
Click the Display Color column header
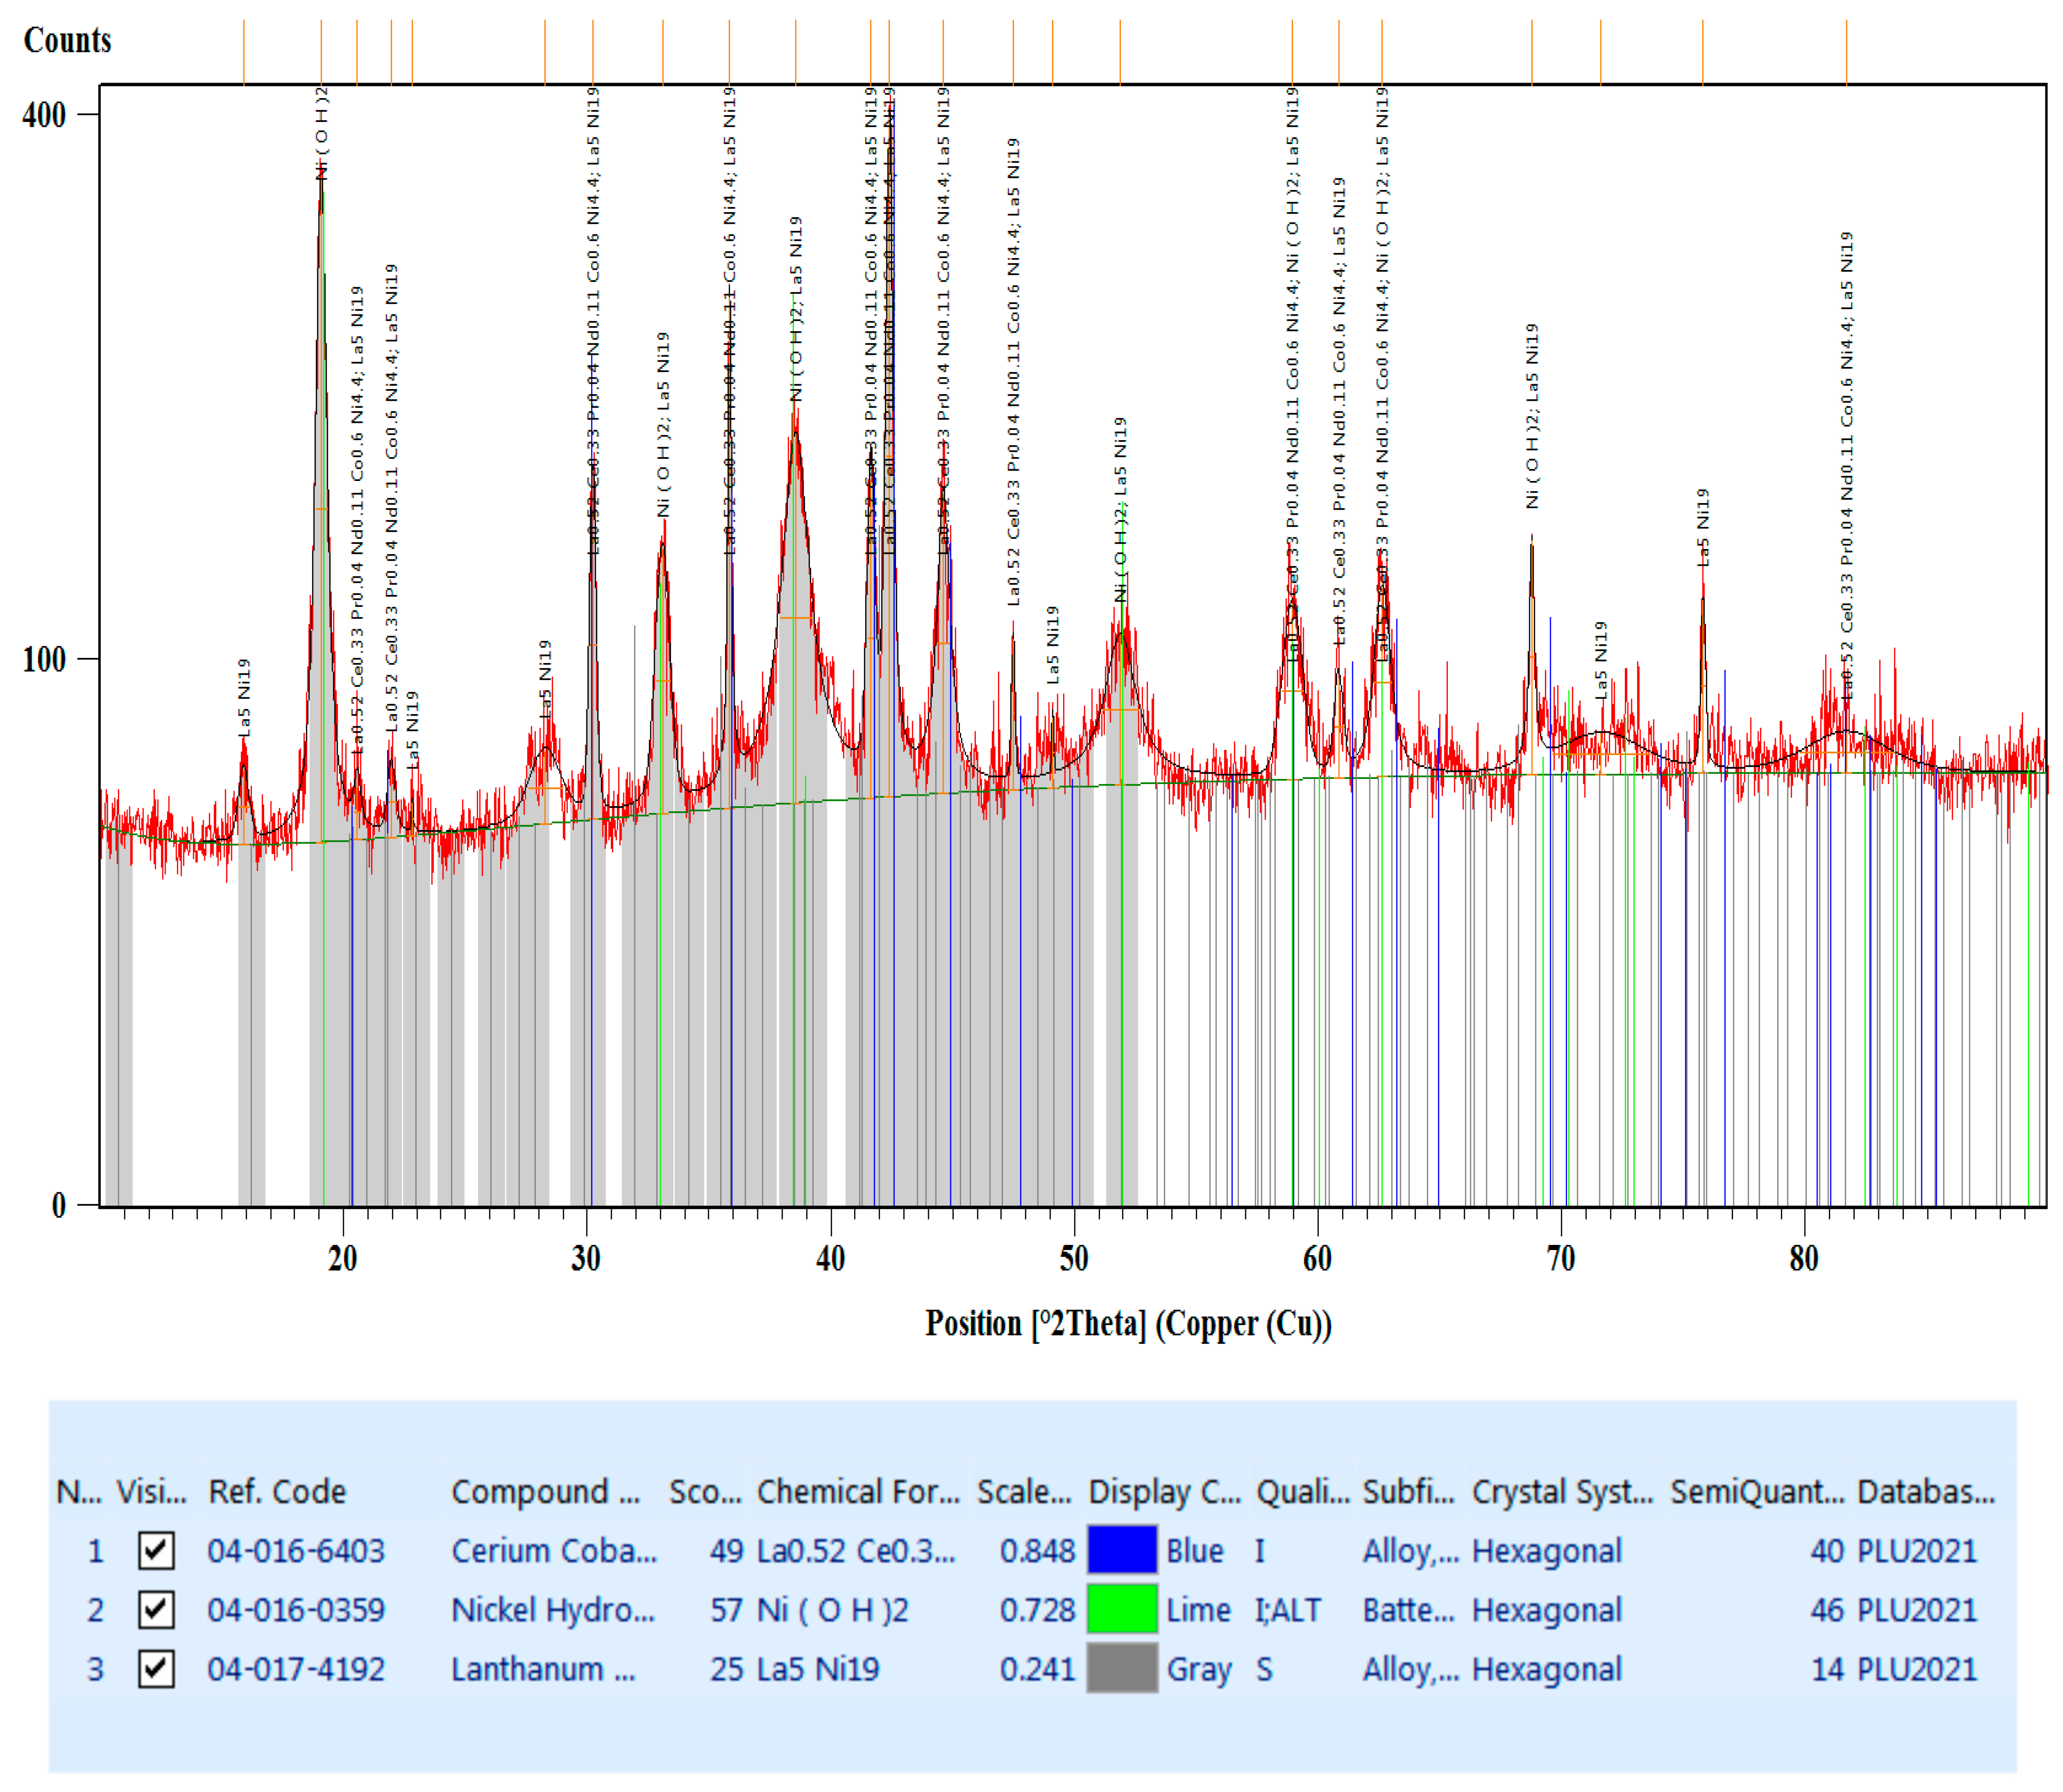coord(1164,1491)
